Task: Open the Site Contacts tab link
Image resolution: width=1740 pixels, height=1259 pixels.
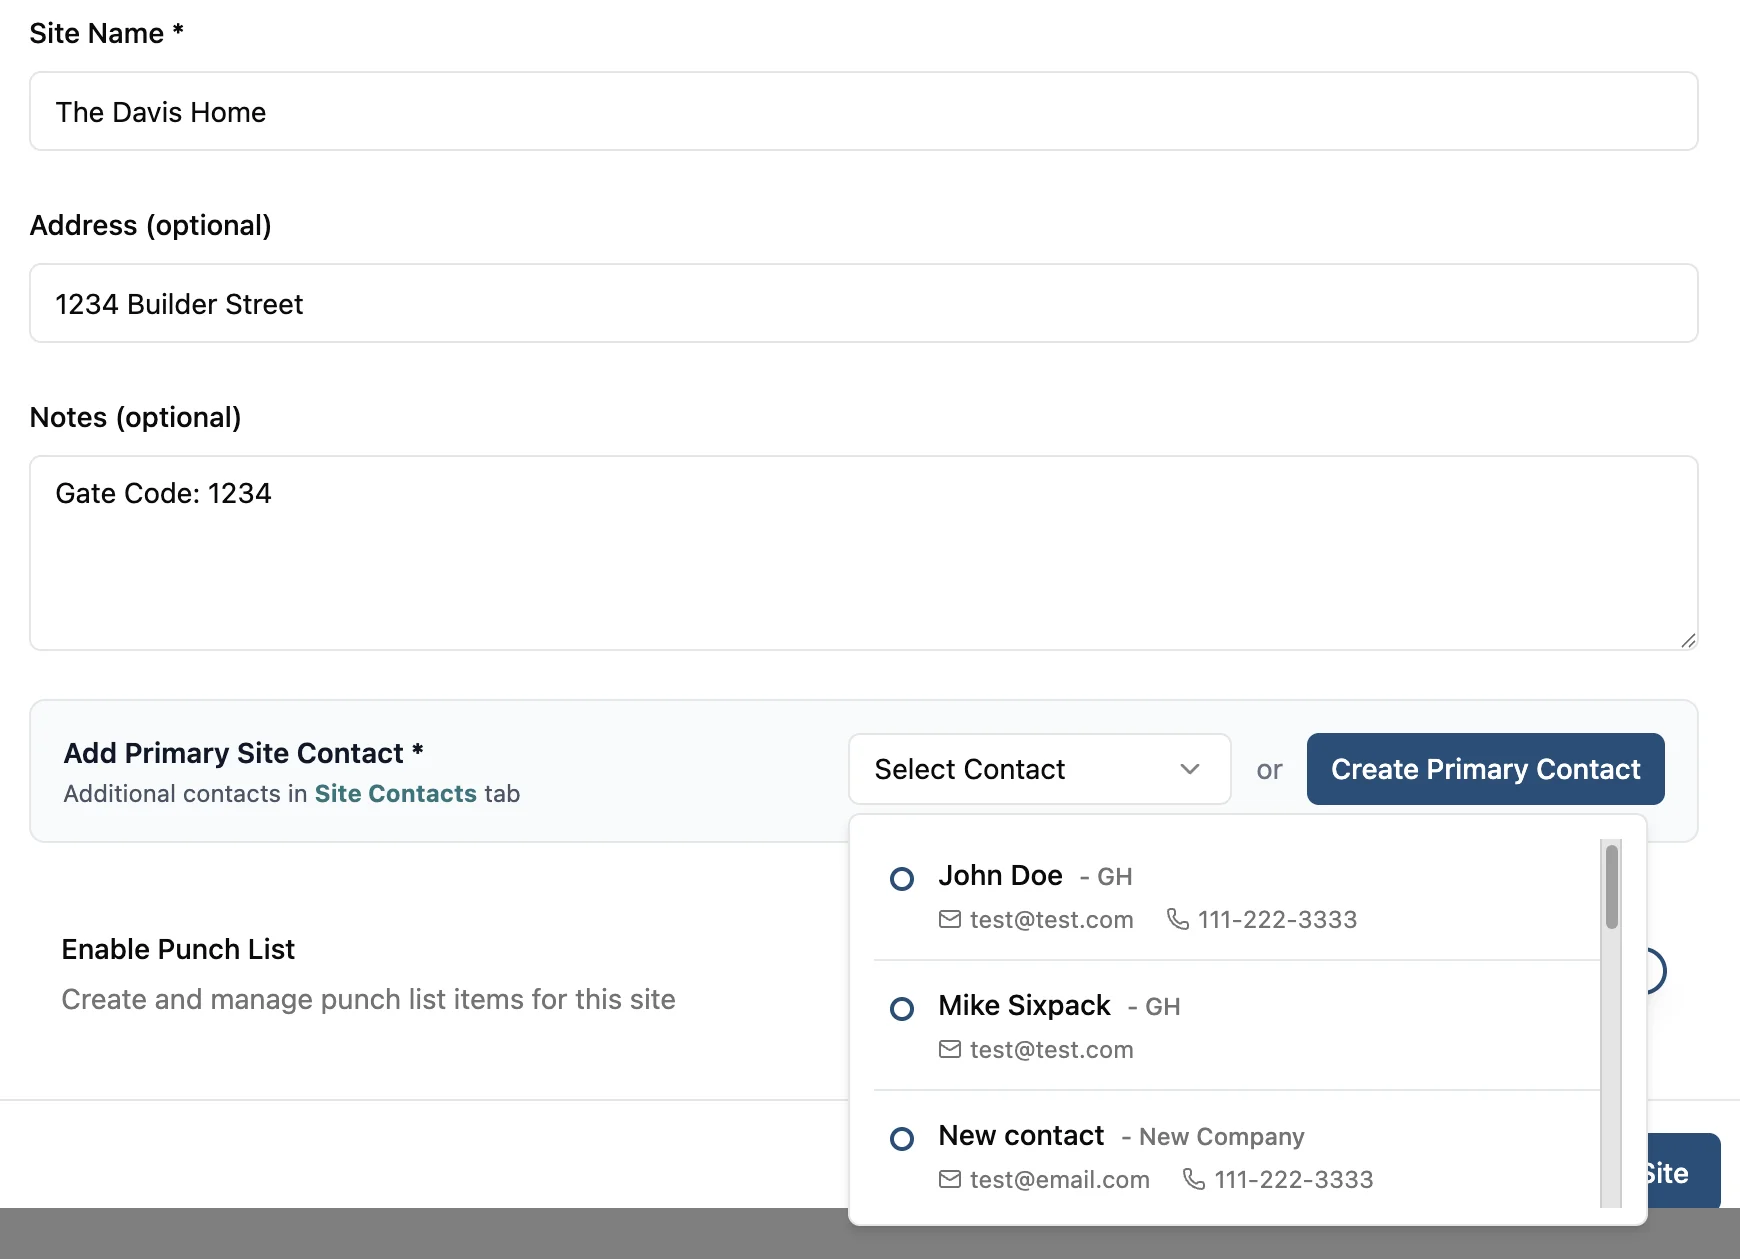Action: tap(396, 793)
